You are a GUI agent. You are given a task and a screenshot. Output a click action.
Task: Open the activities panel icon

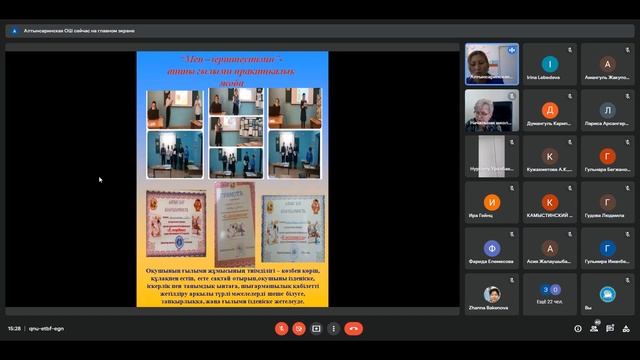626,329
